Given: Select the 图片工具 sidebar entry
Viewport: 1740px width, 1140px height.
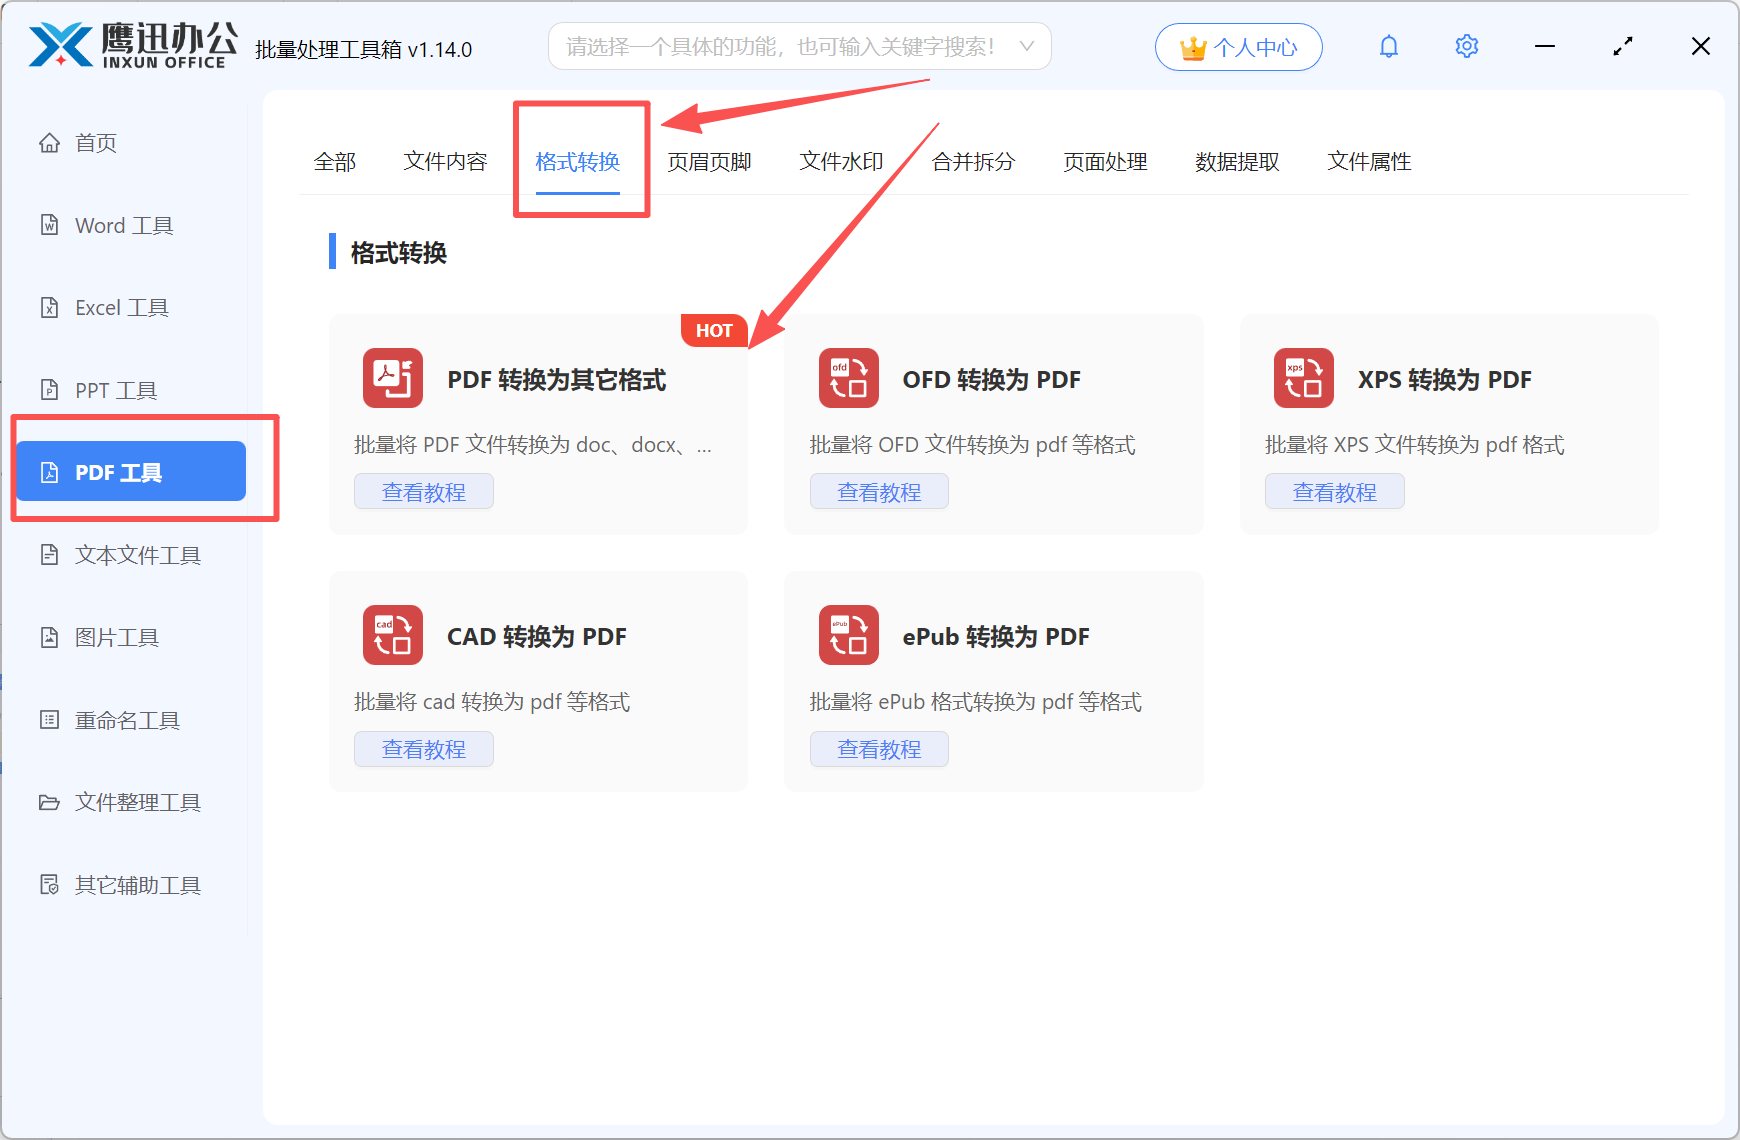Looking at the screenshot, I should tap(117, 637).
